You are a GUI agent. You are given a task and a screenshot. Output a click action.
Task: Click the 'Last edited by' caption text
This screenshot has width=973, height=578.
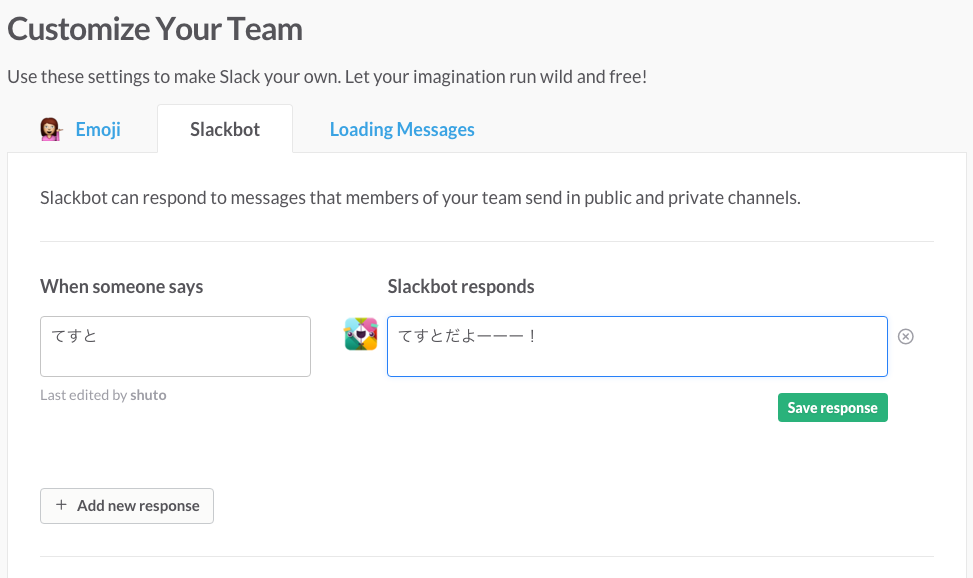pos(81,394)
